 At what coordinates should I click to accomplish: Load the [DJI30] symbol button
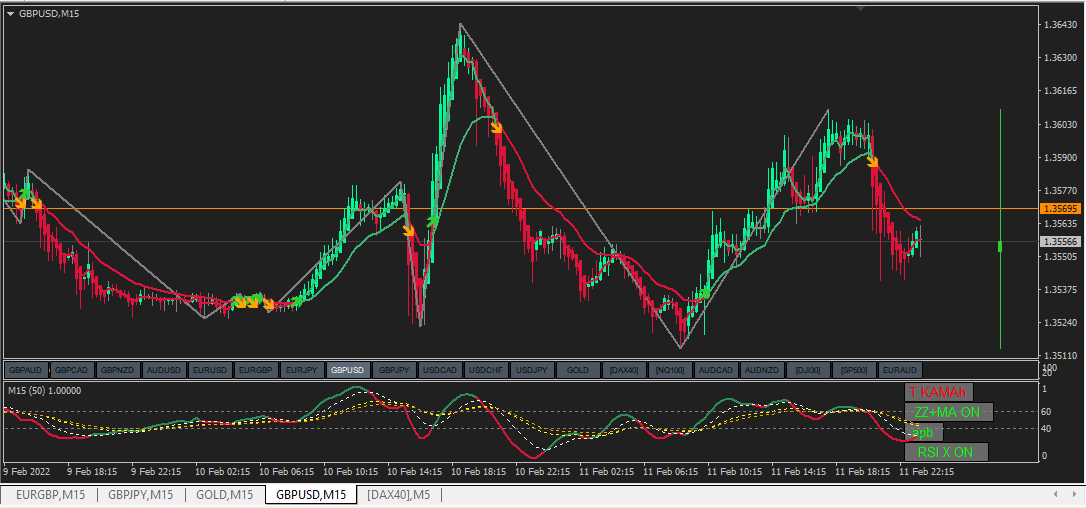point(808,370)
